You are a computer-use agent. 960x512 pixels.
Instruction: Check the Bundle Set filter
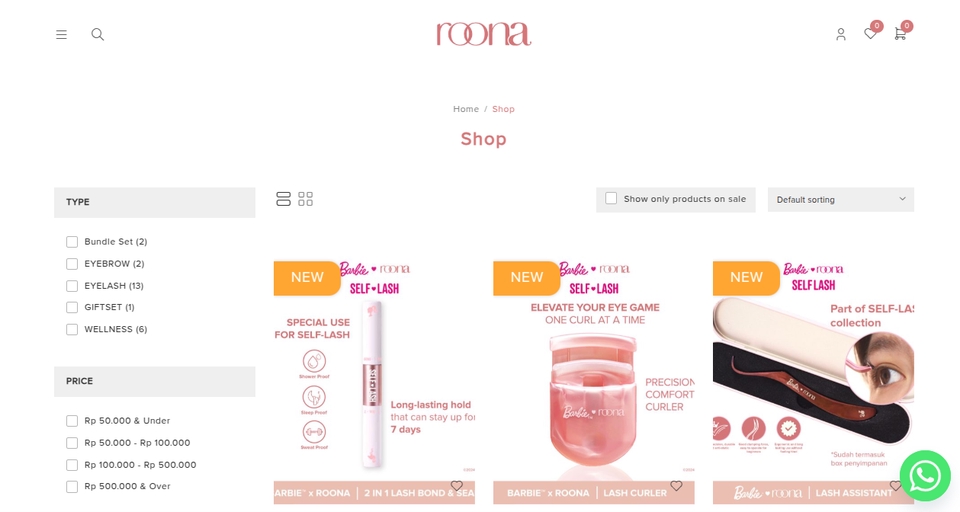click(72, 242)
